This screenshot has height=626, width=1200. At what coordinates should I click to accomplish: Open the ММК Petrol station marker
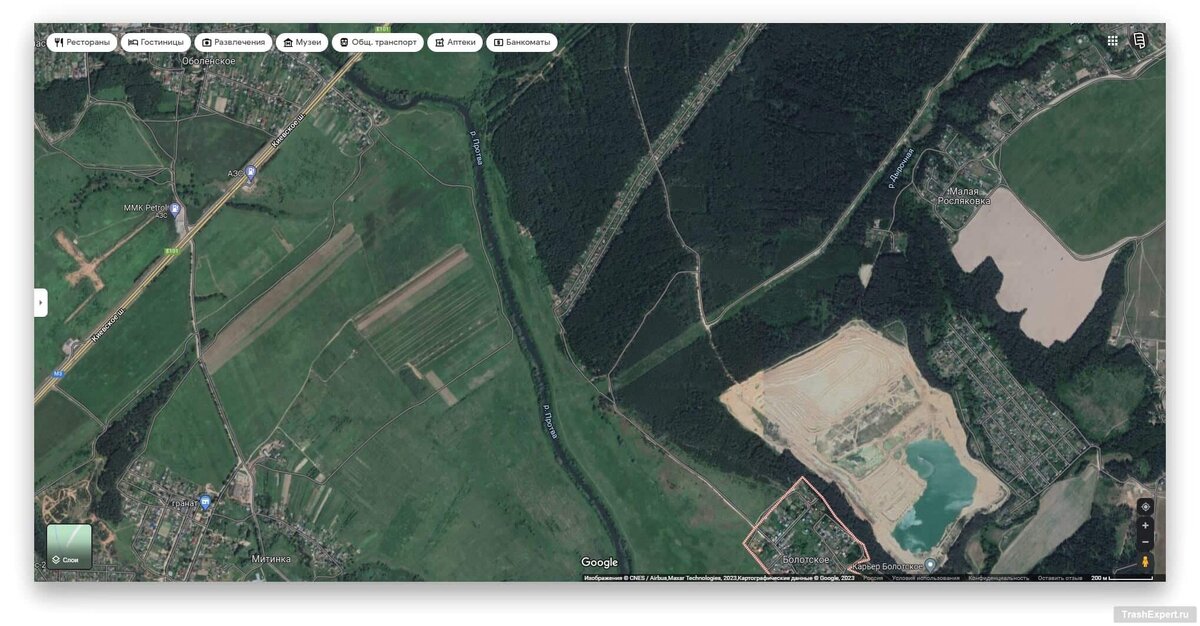click(x=175, y=210)
